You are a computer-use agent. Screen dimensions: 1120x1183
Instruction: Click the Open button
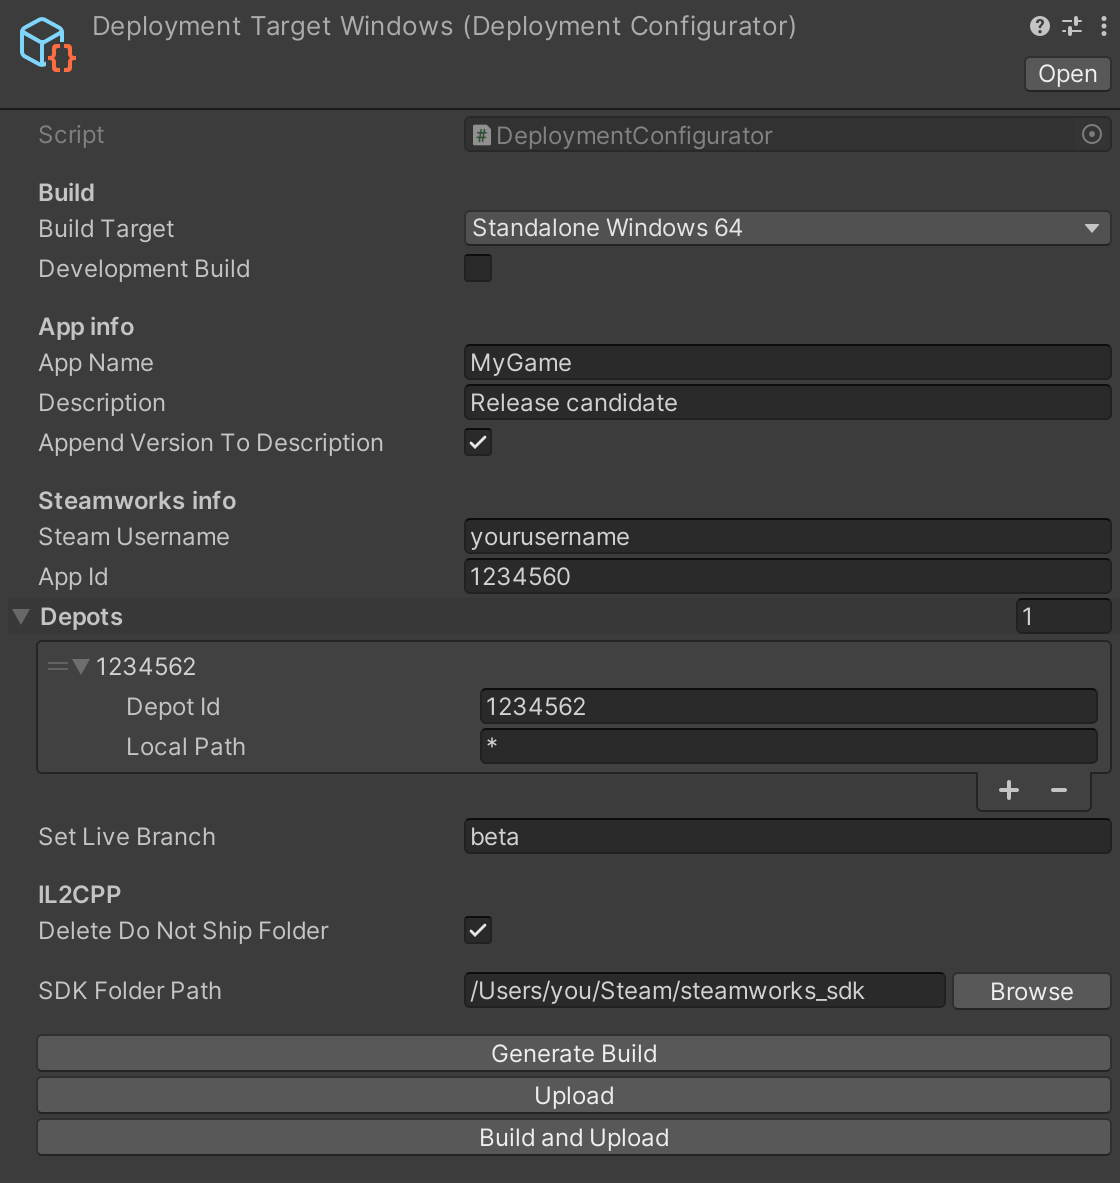click(x=1067, y=74)
